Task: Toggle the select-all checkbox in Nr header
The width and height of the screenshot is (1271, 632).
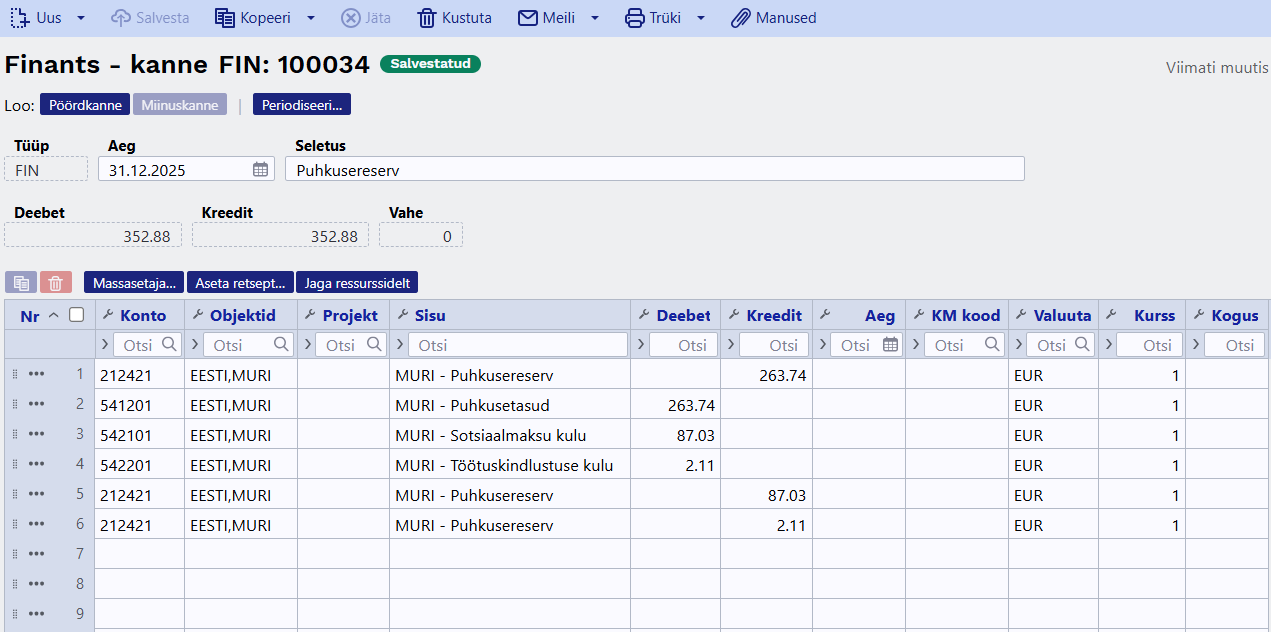Action: (x=76, y=315)
